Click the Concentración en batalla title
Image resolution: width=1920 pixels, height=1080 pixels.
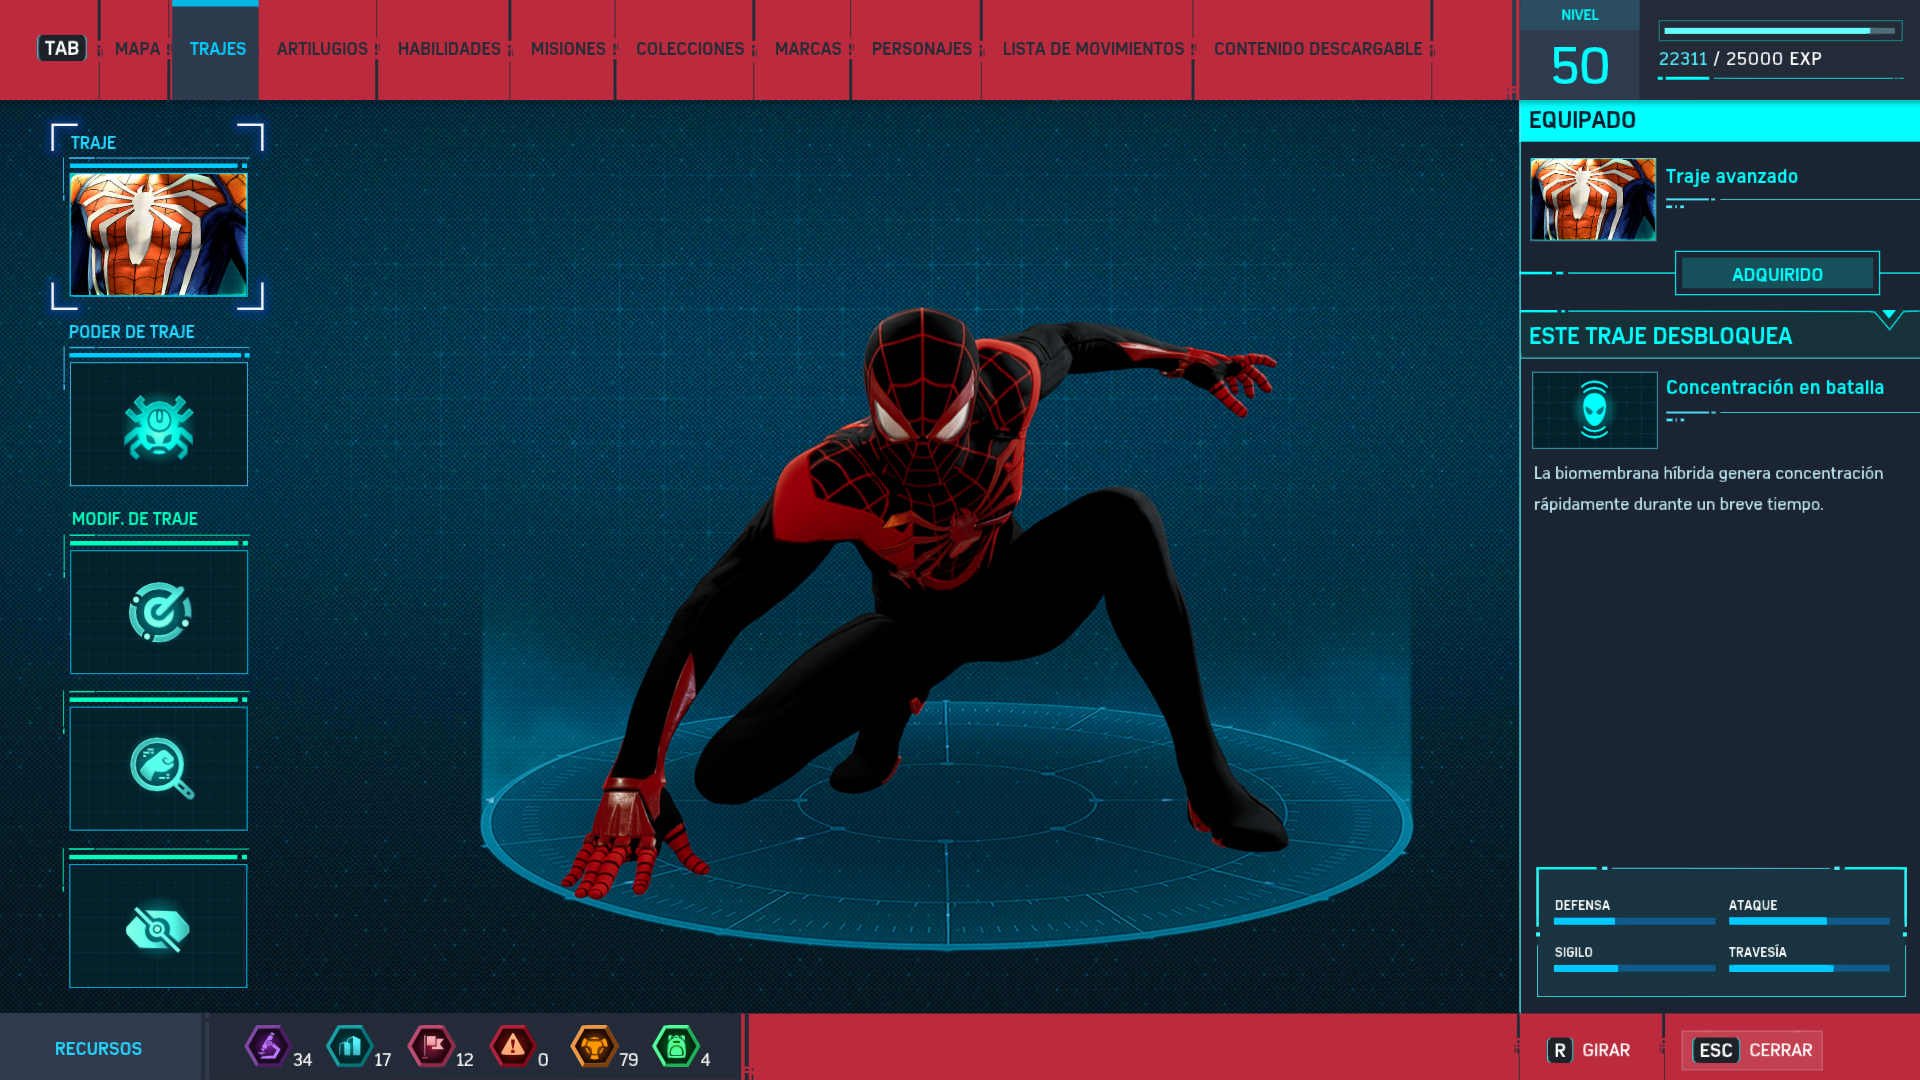(1775, 387)
